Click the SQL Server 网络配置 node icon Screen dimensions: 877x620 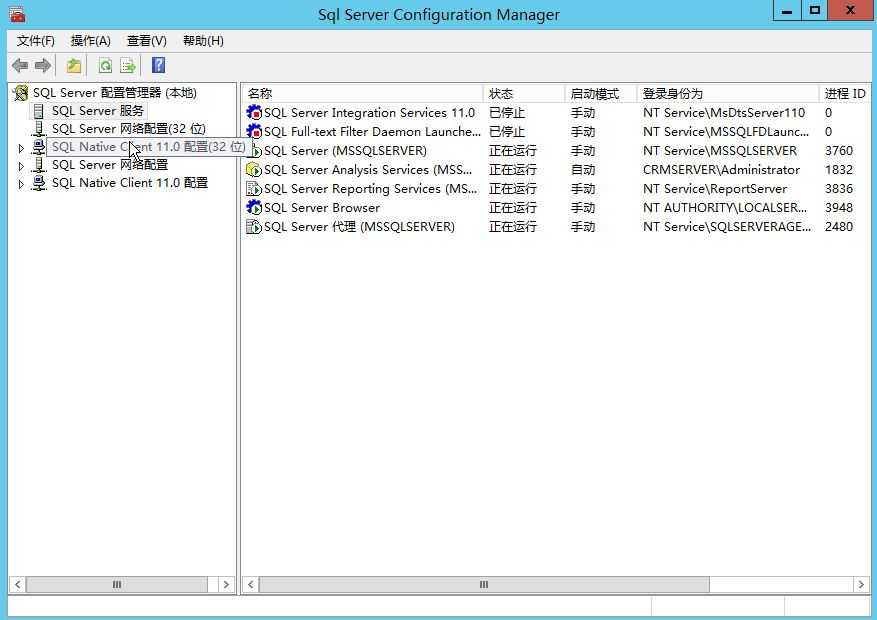point(39,165)
